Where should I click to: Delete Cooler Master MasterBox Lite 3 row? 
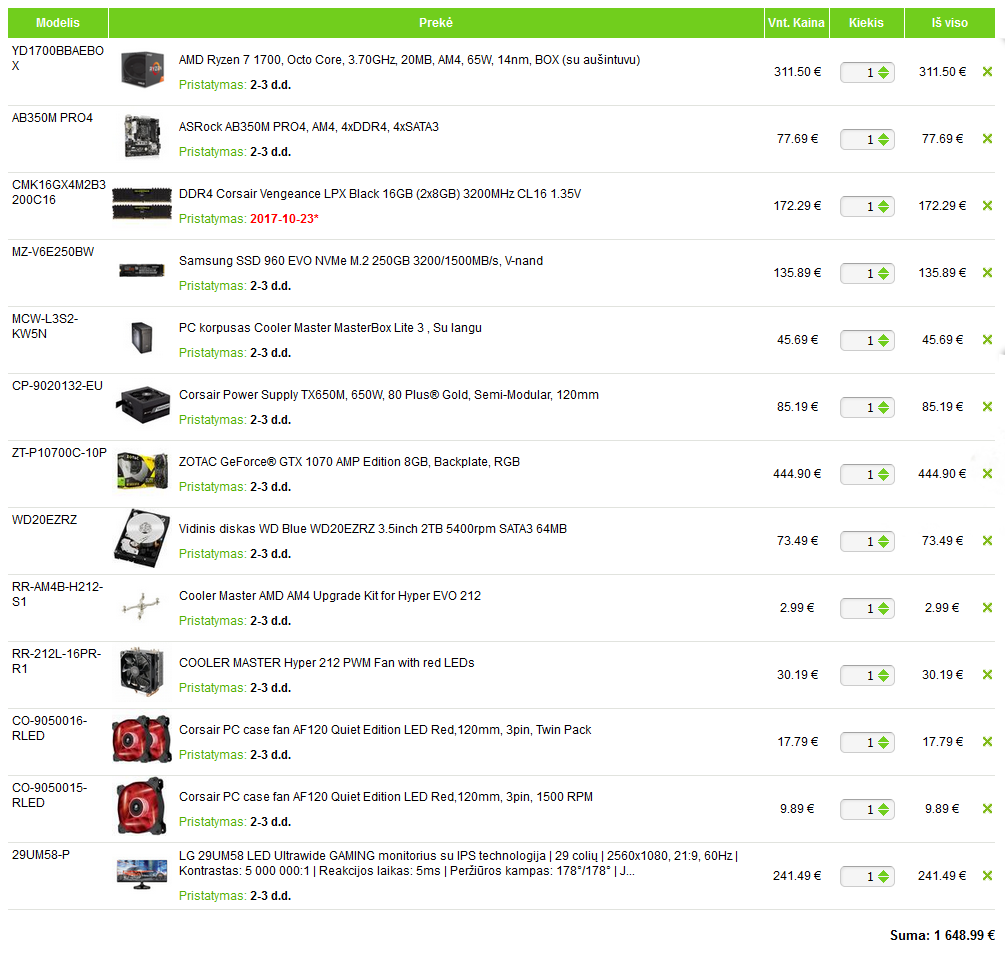click(x=987, y=340)
